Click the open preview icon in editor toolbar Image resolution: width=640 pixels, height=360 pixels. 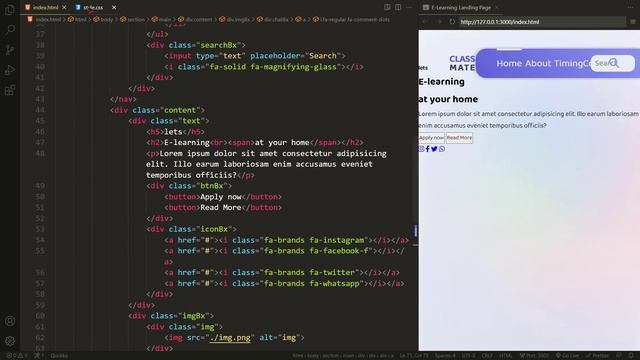[387, 7]
